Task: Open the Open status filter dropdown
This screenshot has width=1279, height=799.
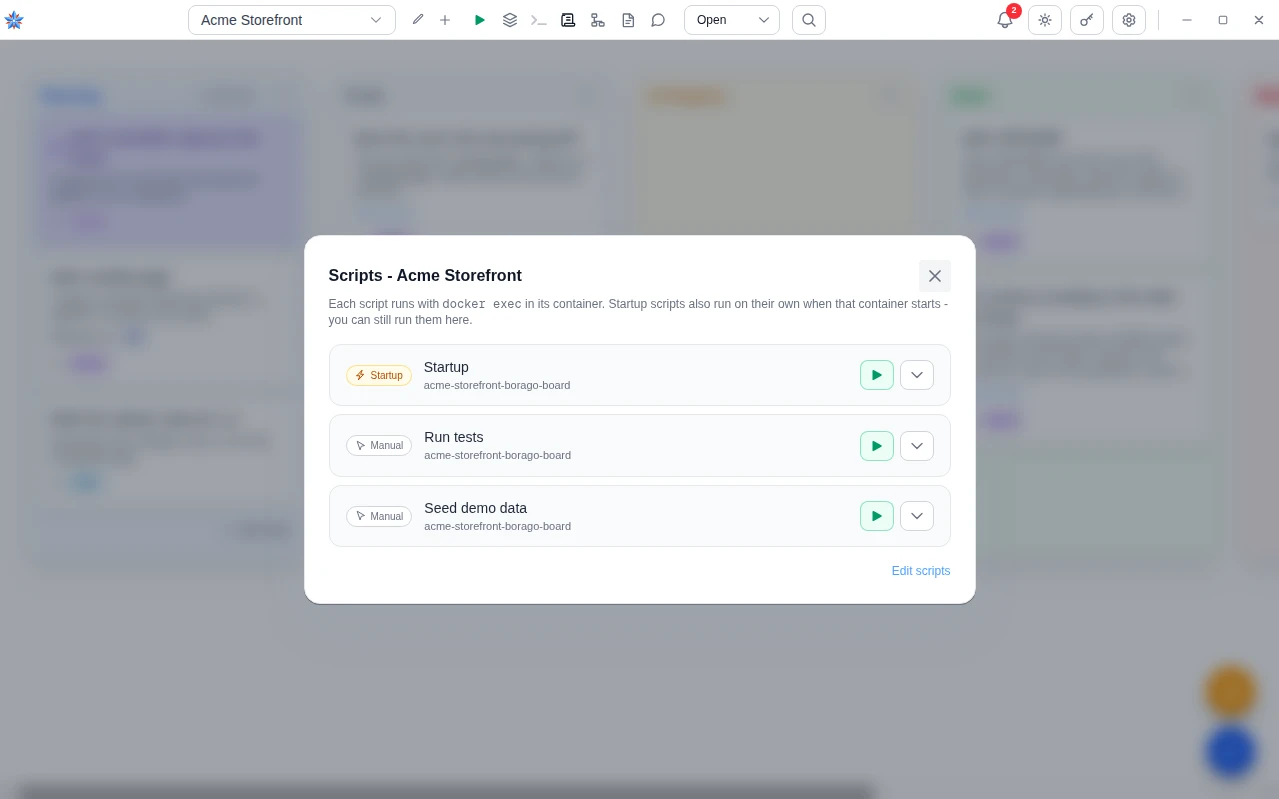Action: (732, 20)
